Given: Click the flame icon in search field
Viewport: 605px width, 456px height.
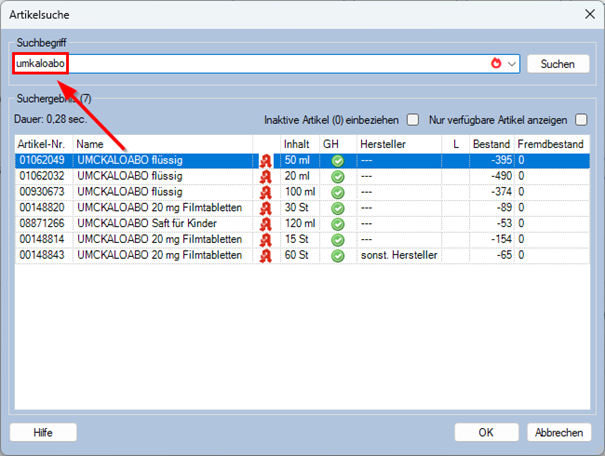Looking at the screenshot, I should point(497,63).
